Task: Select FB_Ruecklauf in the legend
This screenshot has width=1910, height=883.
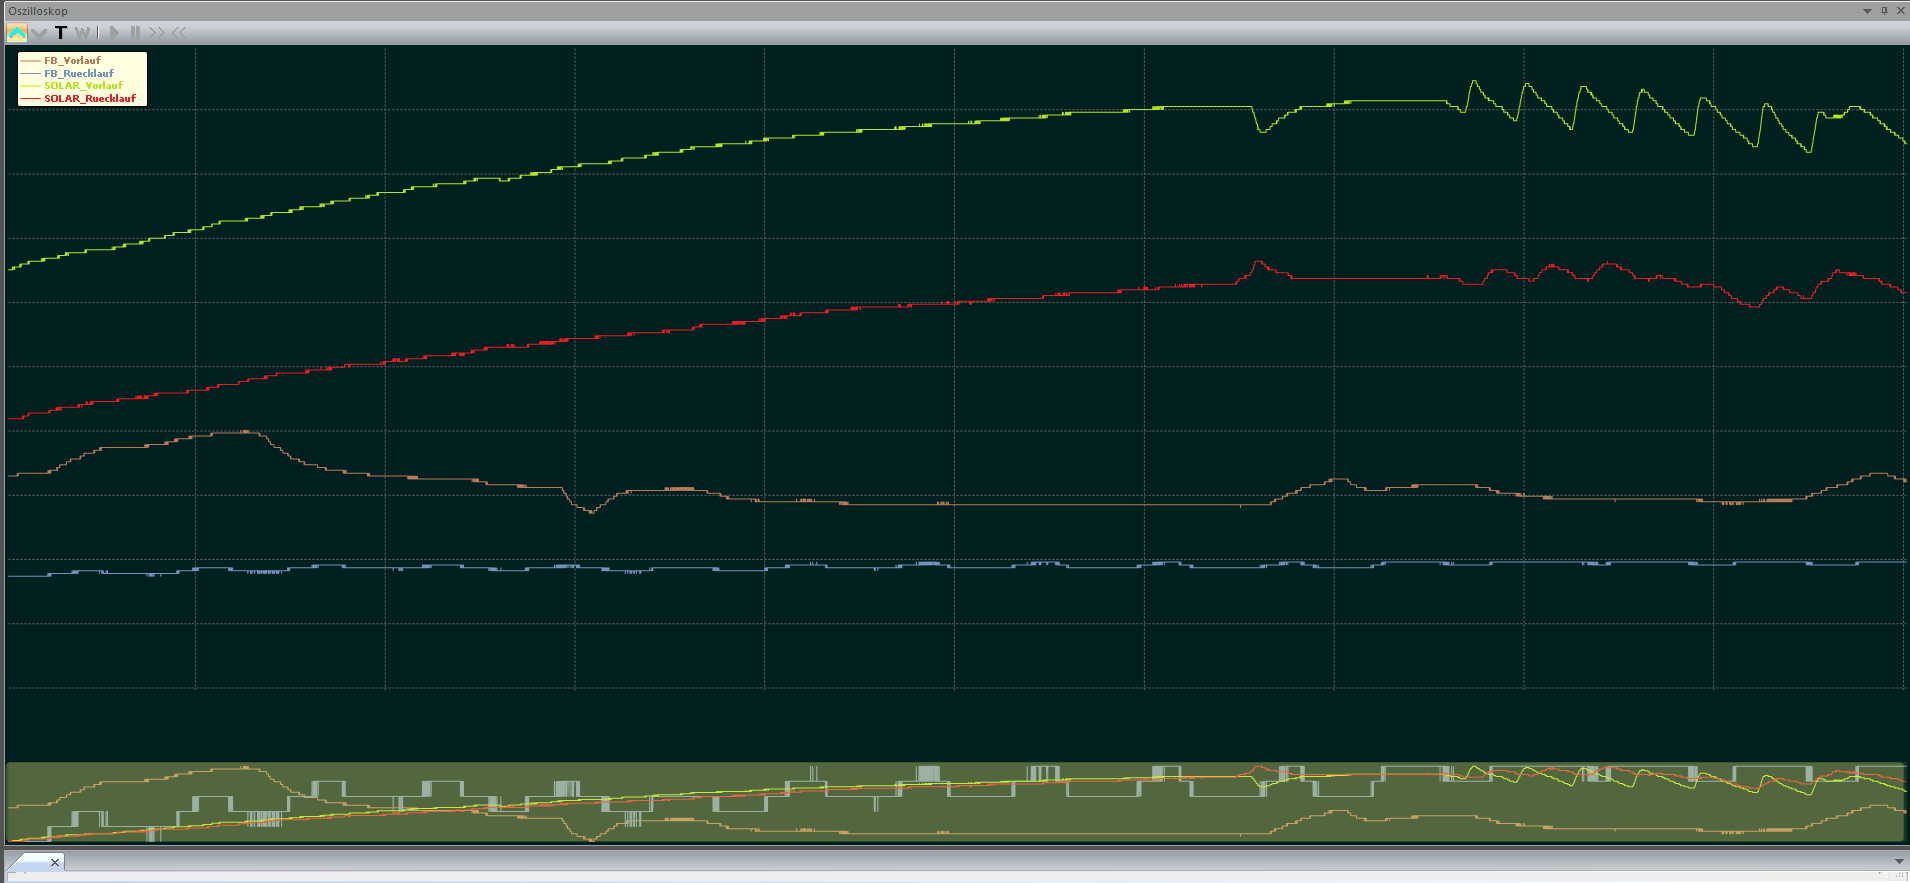Action: [x=79, y=73]
